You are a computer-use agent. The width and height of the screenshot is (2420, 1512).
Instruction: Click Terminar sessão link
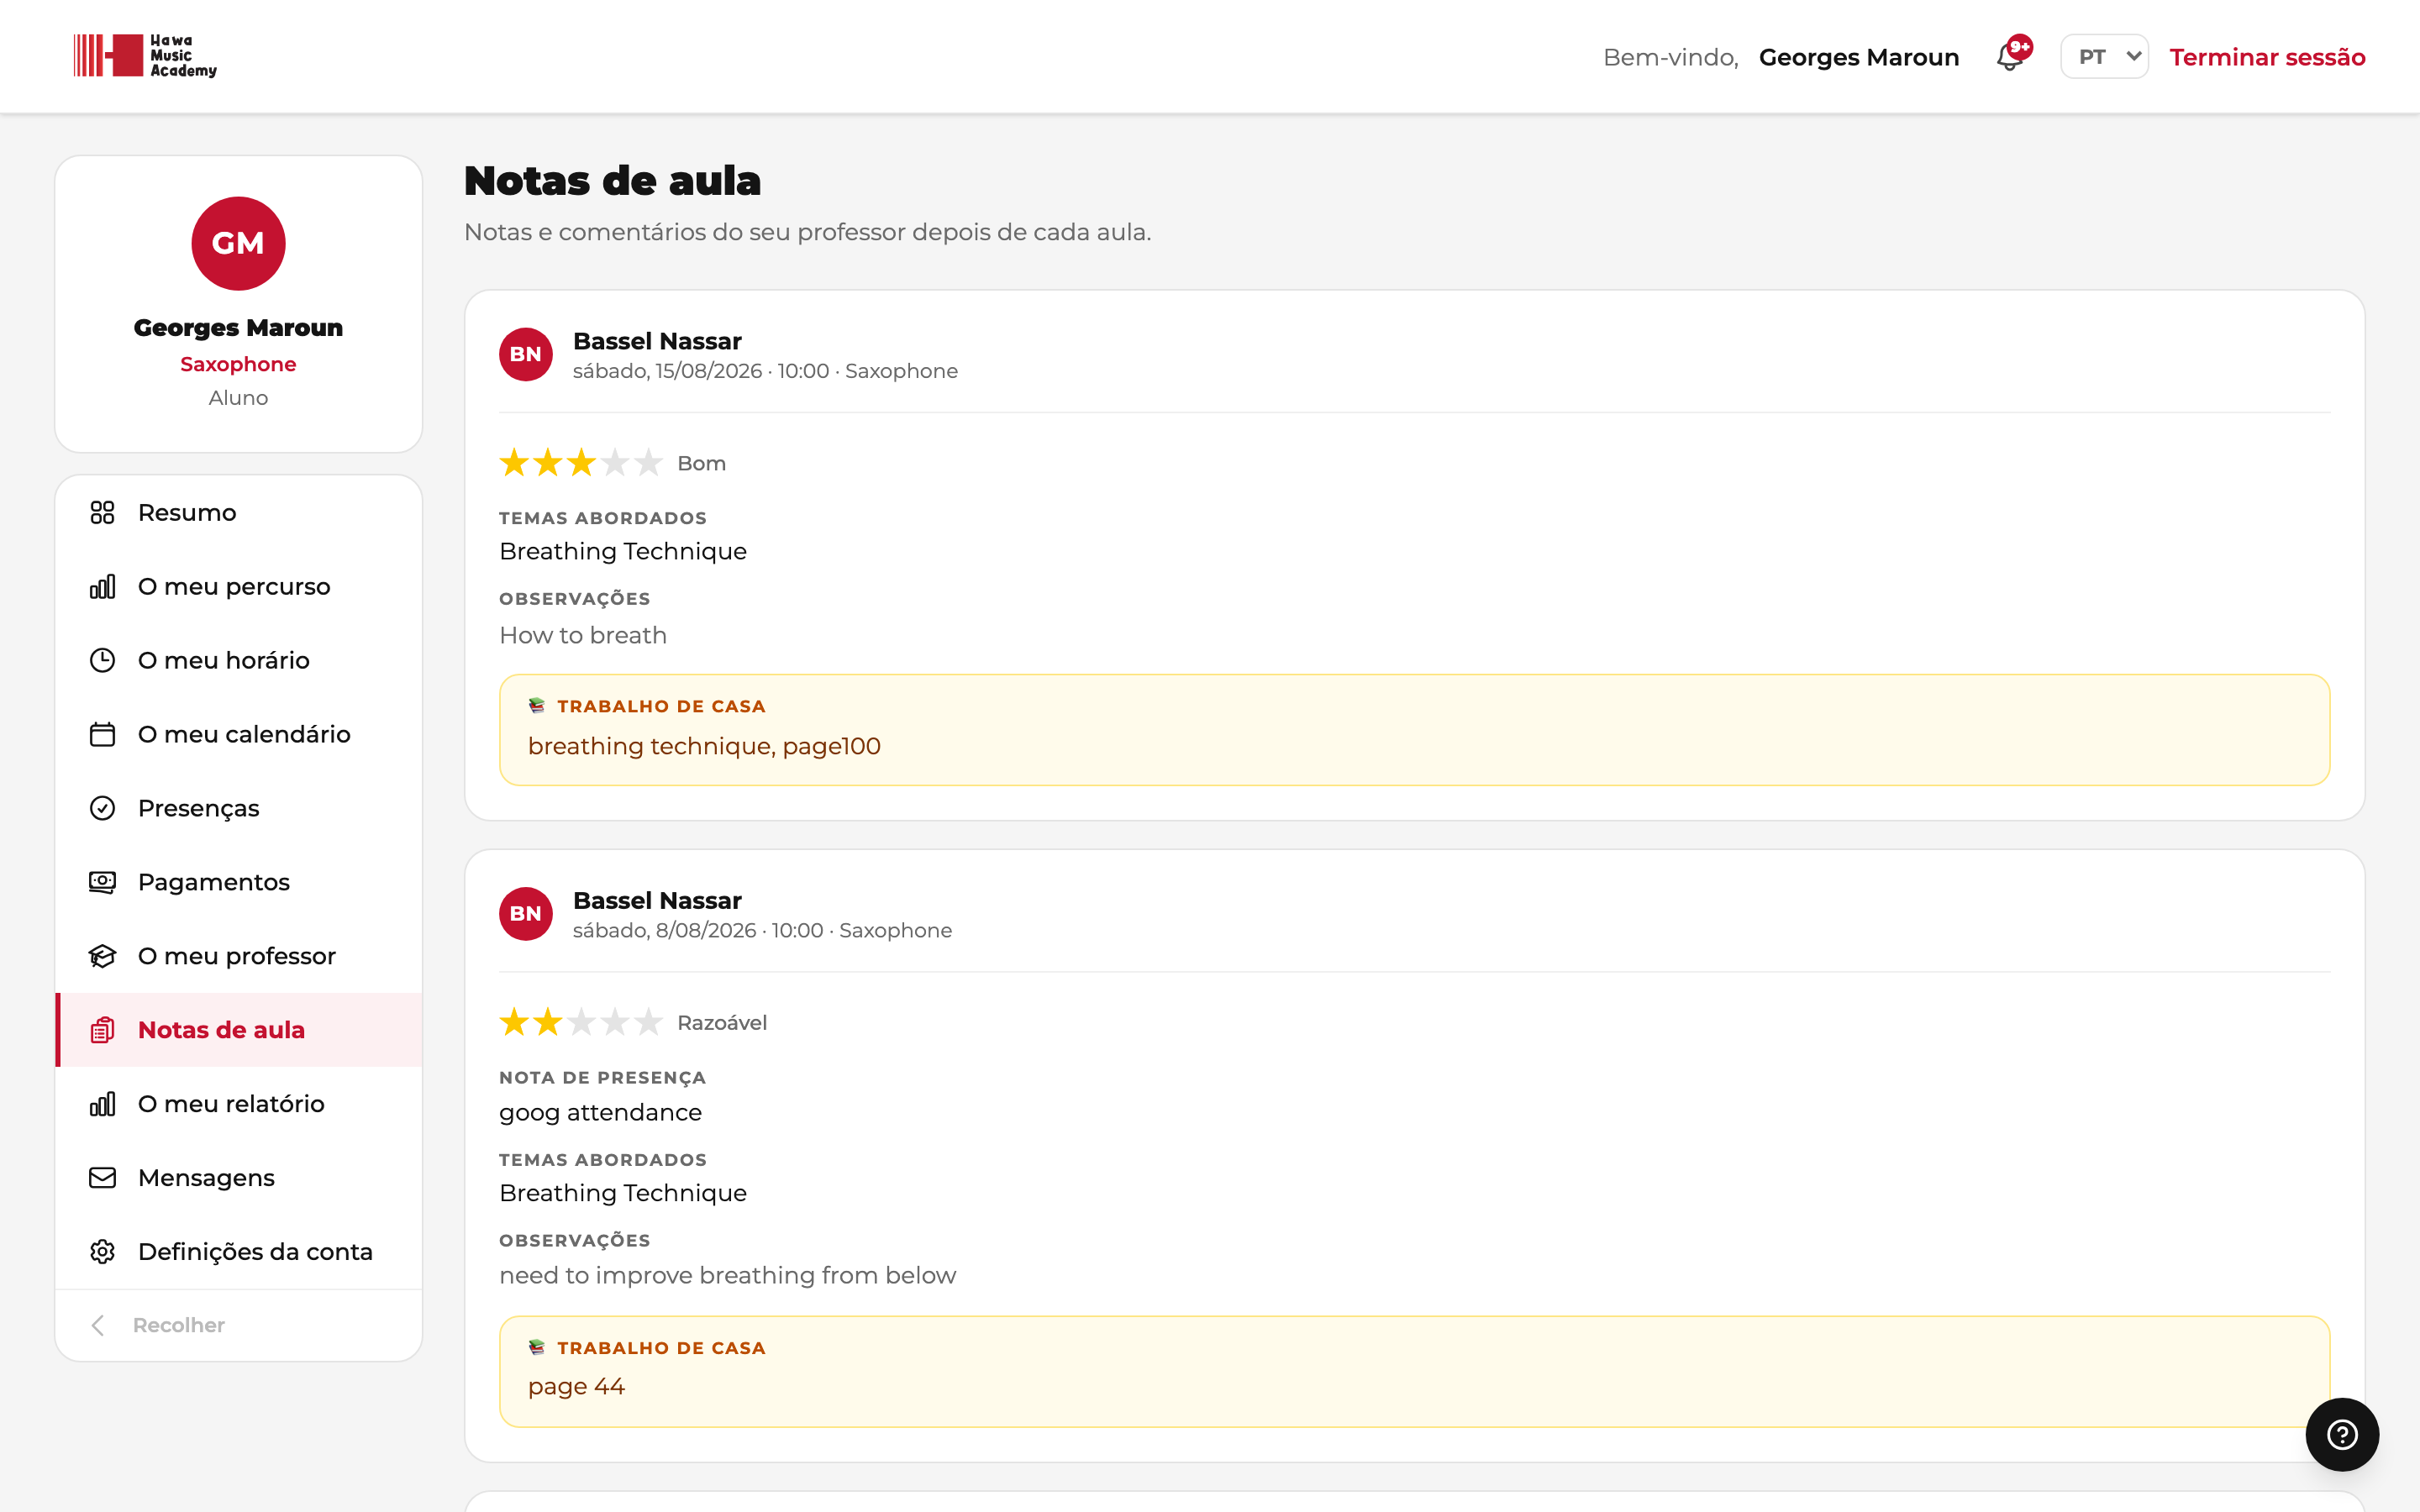(2267, 57)
